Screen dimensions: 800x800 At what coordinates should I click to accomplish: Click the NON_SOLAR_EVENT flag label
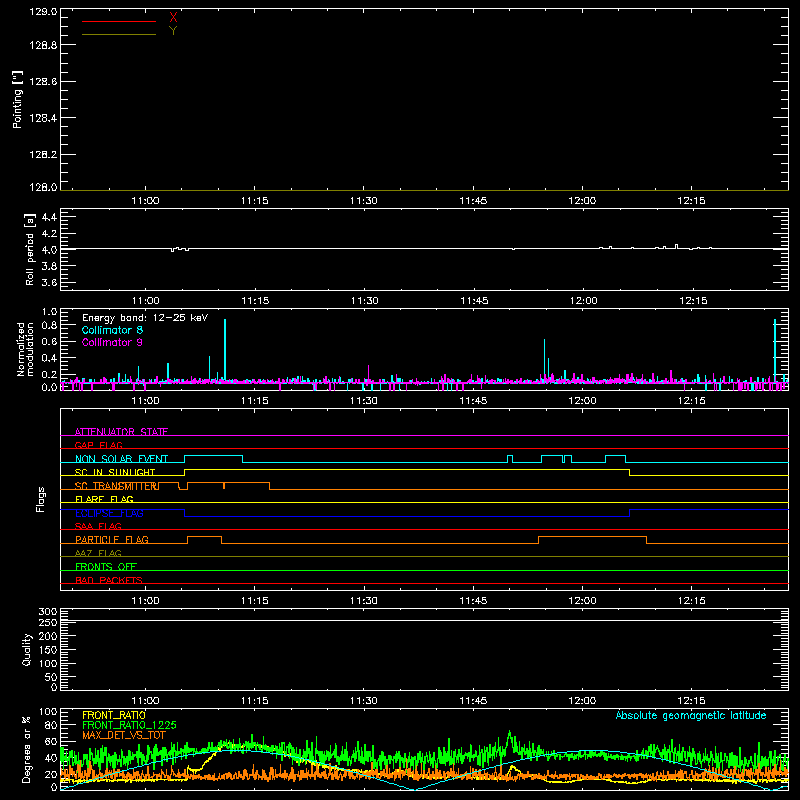(x=121, y=459)
